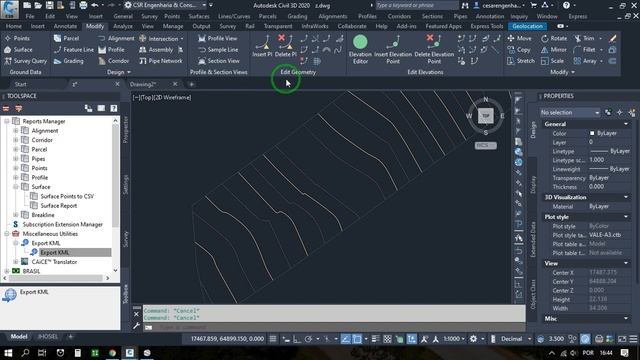Click the Scale tool
The height and width of the screenshot is (360, 640).
tap(552, 61)
